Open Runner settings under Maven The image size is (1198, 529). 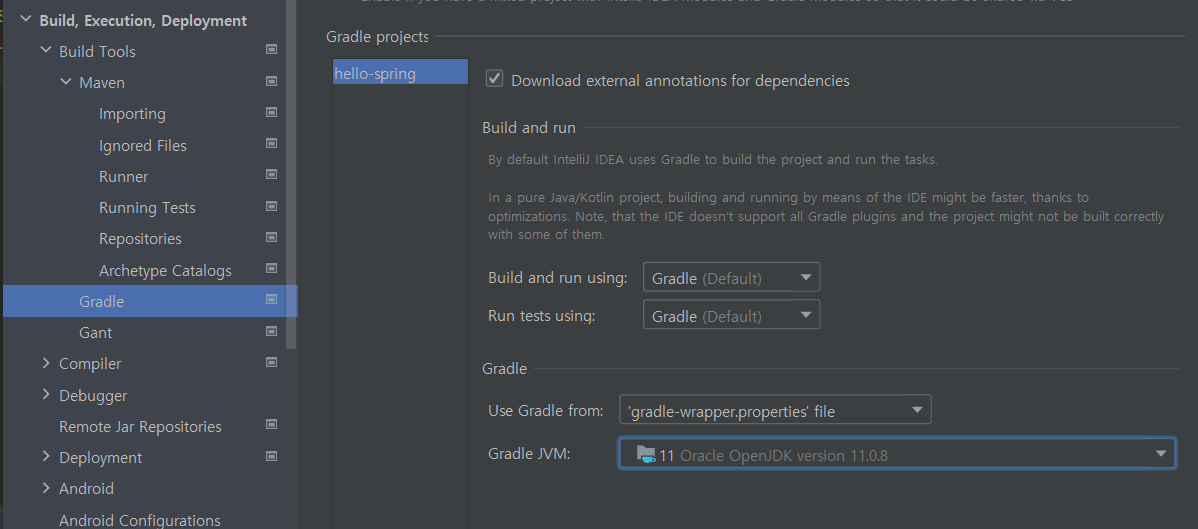(124, 177)
